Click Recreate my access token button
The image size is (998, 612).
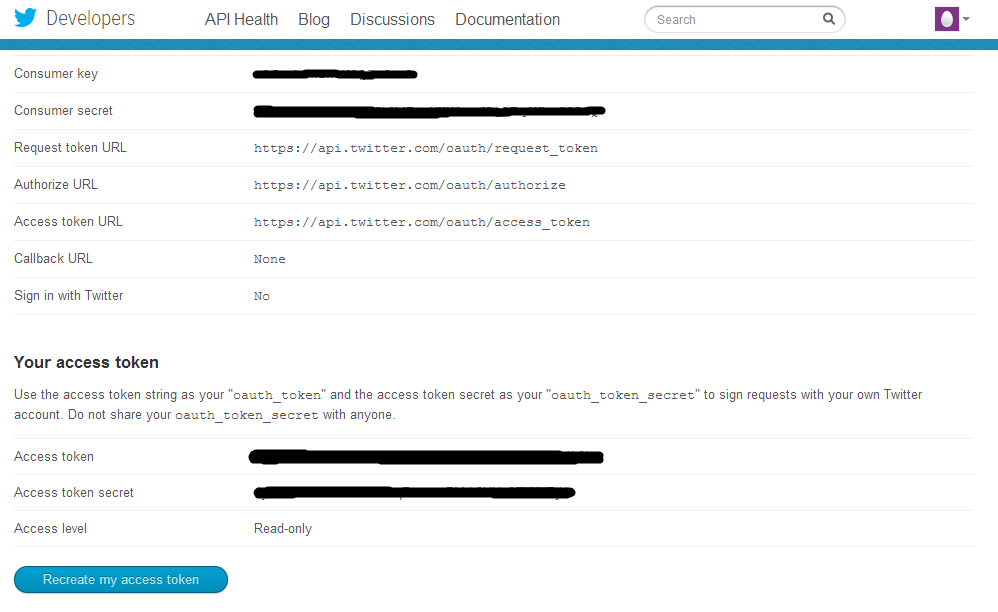coord(121,580)
